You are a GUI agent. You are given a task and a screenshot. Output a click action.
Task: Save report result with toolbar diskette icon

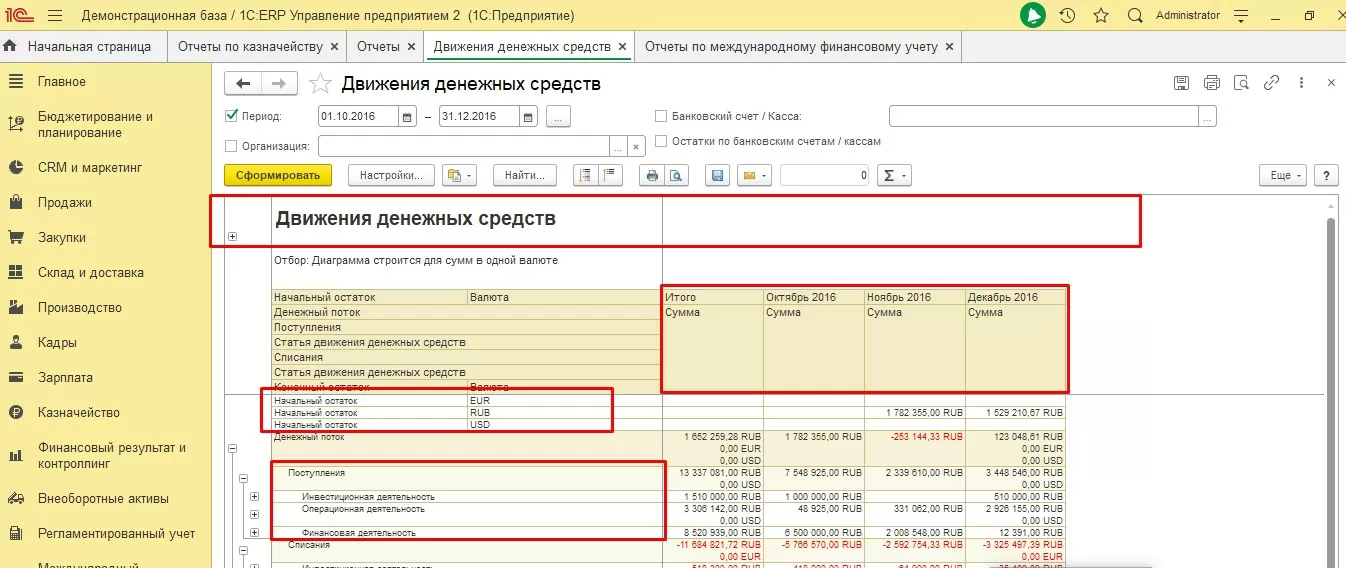click(x=717, y=175)
